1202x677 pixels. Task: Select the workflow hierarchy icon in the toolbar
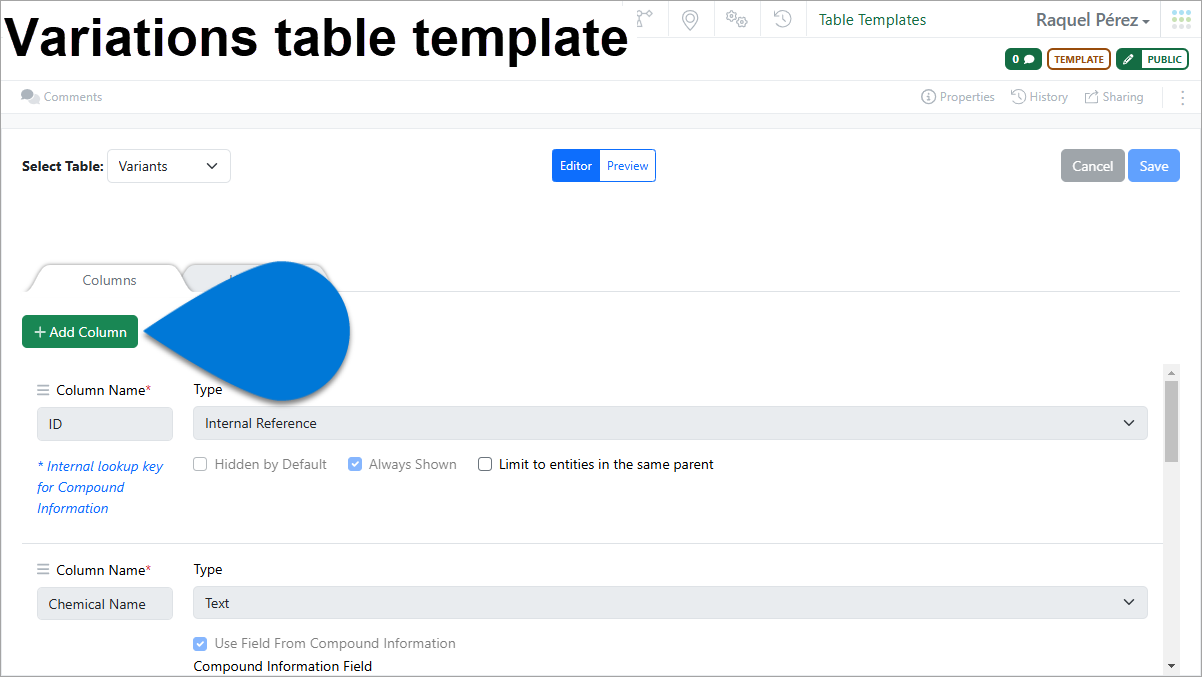645,19
